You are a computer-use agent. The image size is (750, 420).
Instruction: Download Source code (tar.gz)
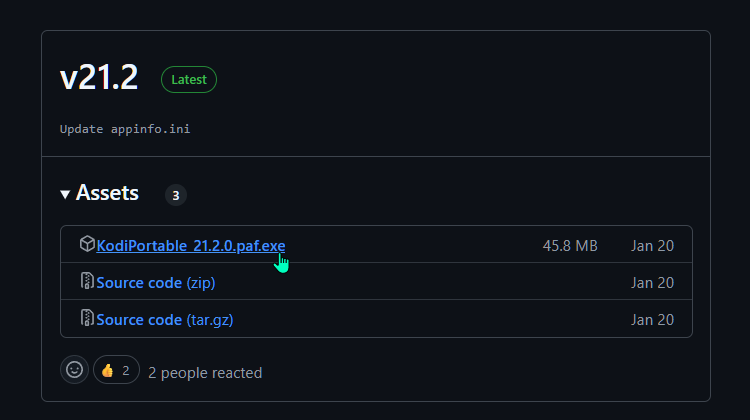click(165, 320)
